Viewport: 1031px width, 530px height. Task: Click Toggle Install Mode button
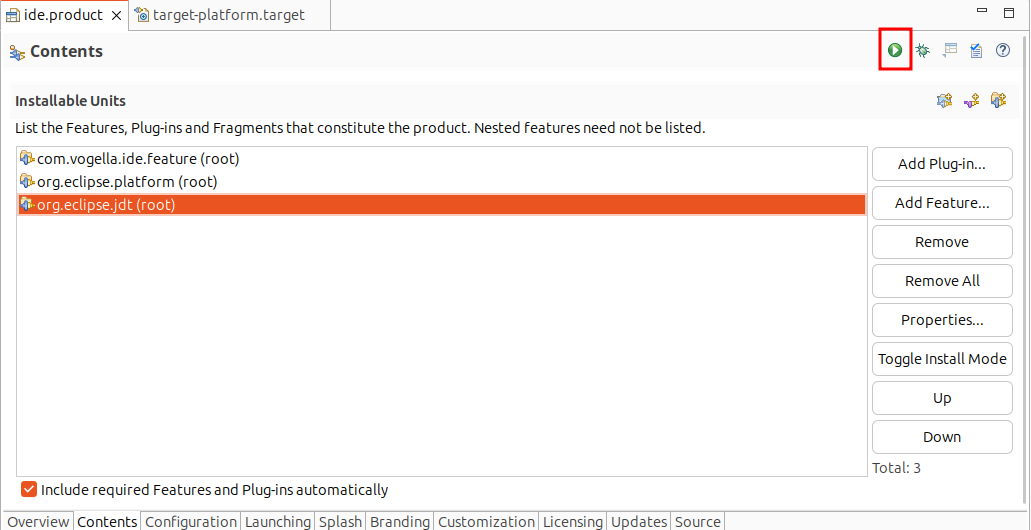(x=942, y=359)
